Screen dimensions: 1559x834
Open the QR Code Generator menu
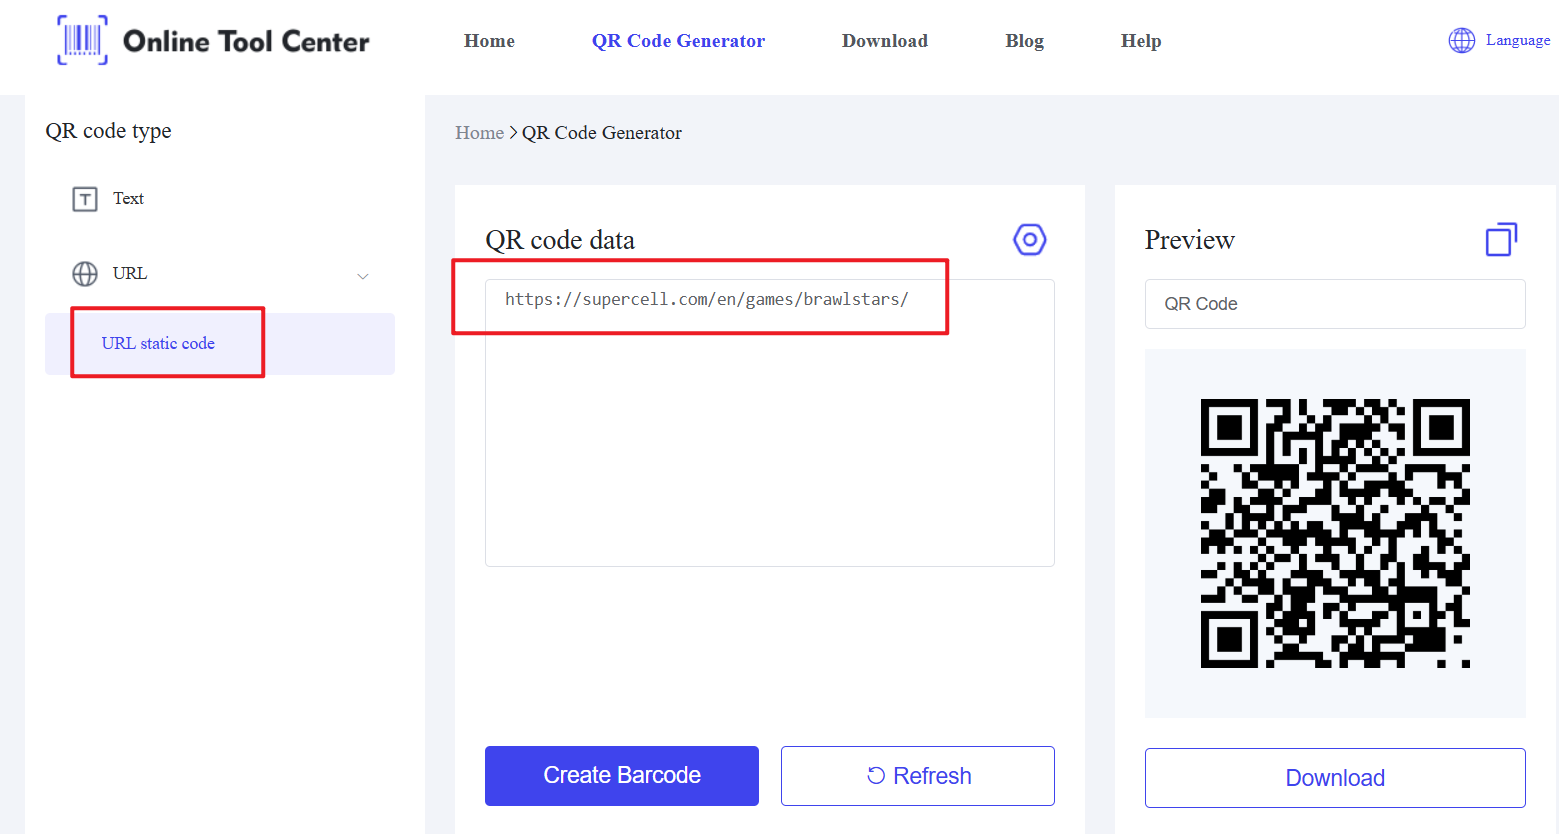click(x=678, y=41)
